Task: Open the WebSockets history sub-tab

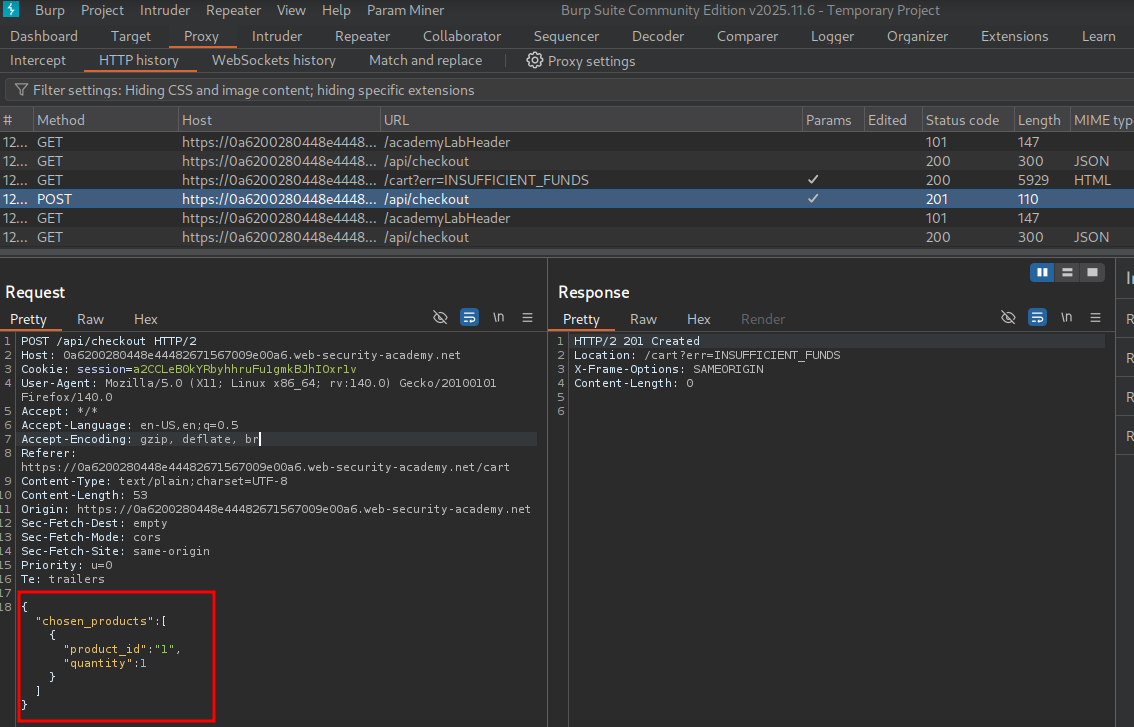Action: click(x=273, y=61)
